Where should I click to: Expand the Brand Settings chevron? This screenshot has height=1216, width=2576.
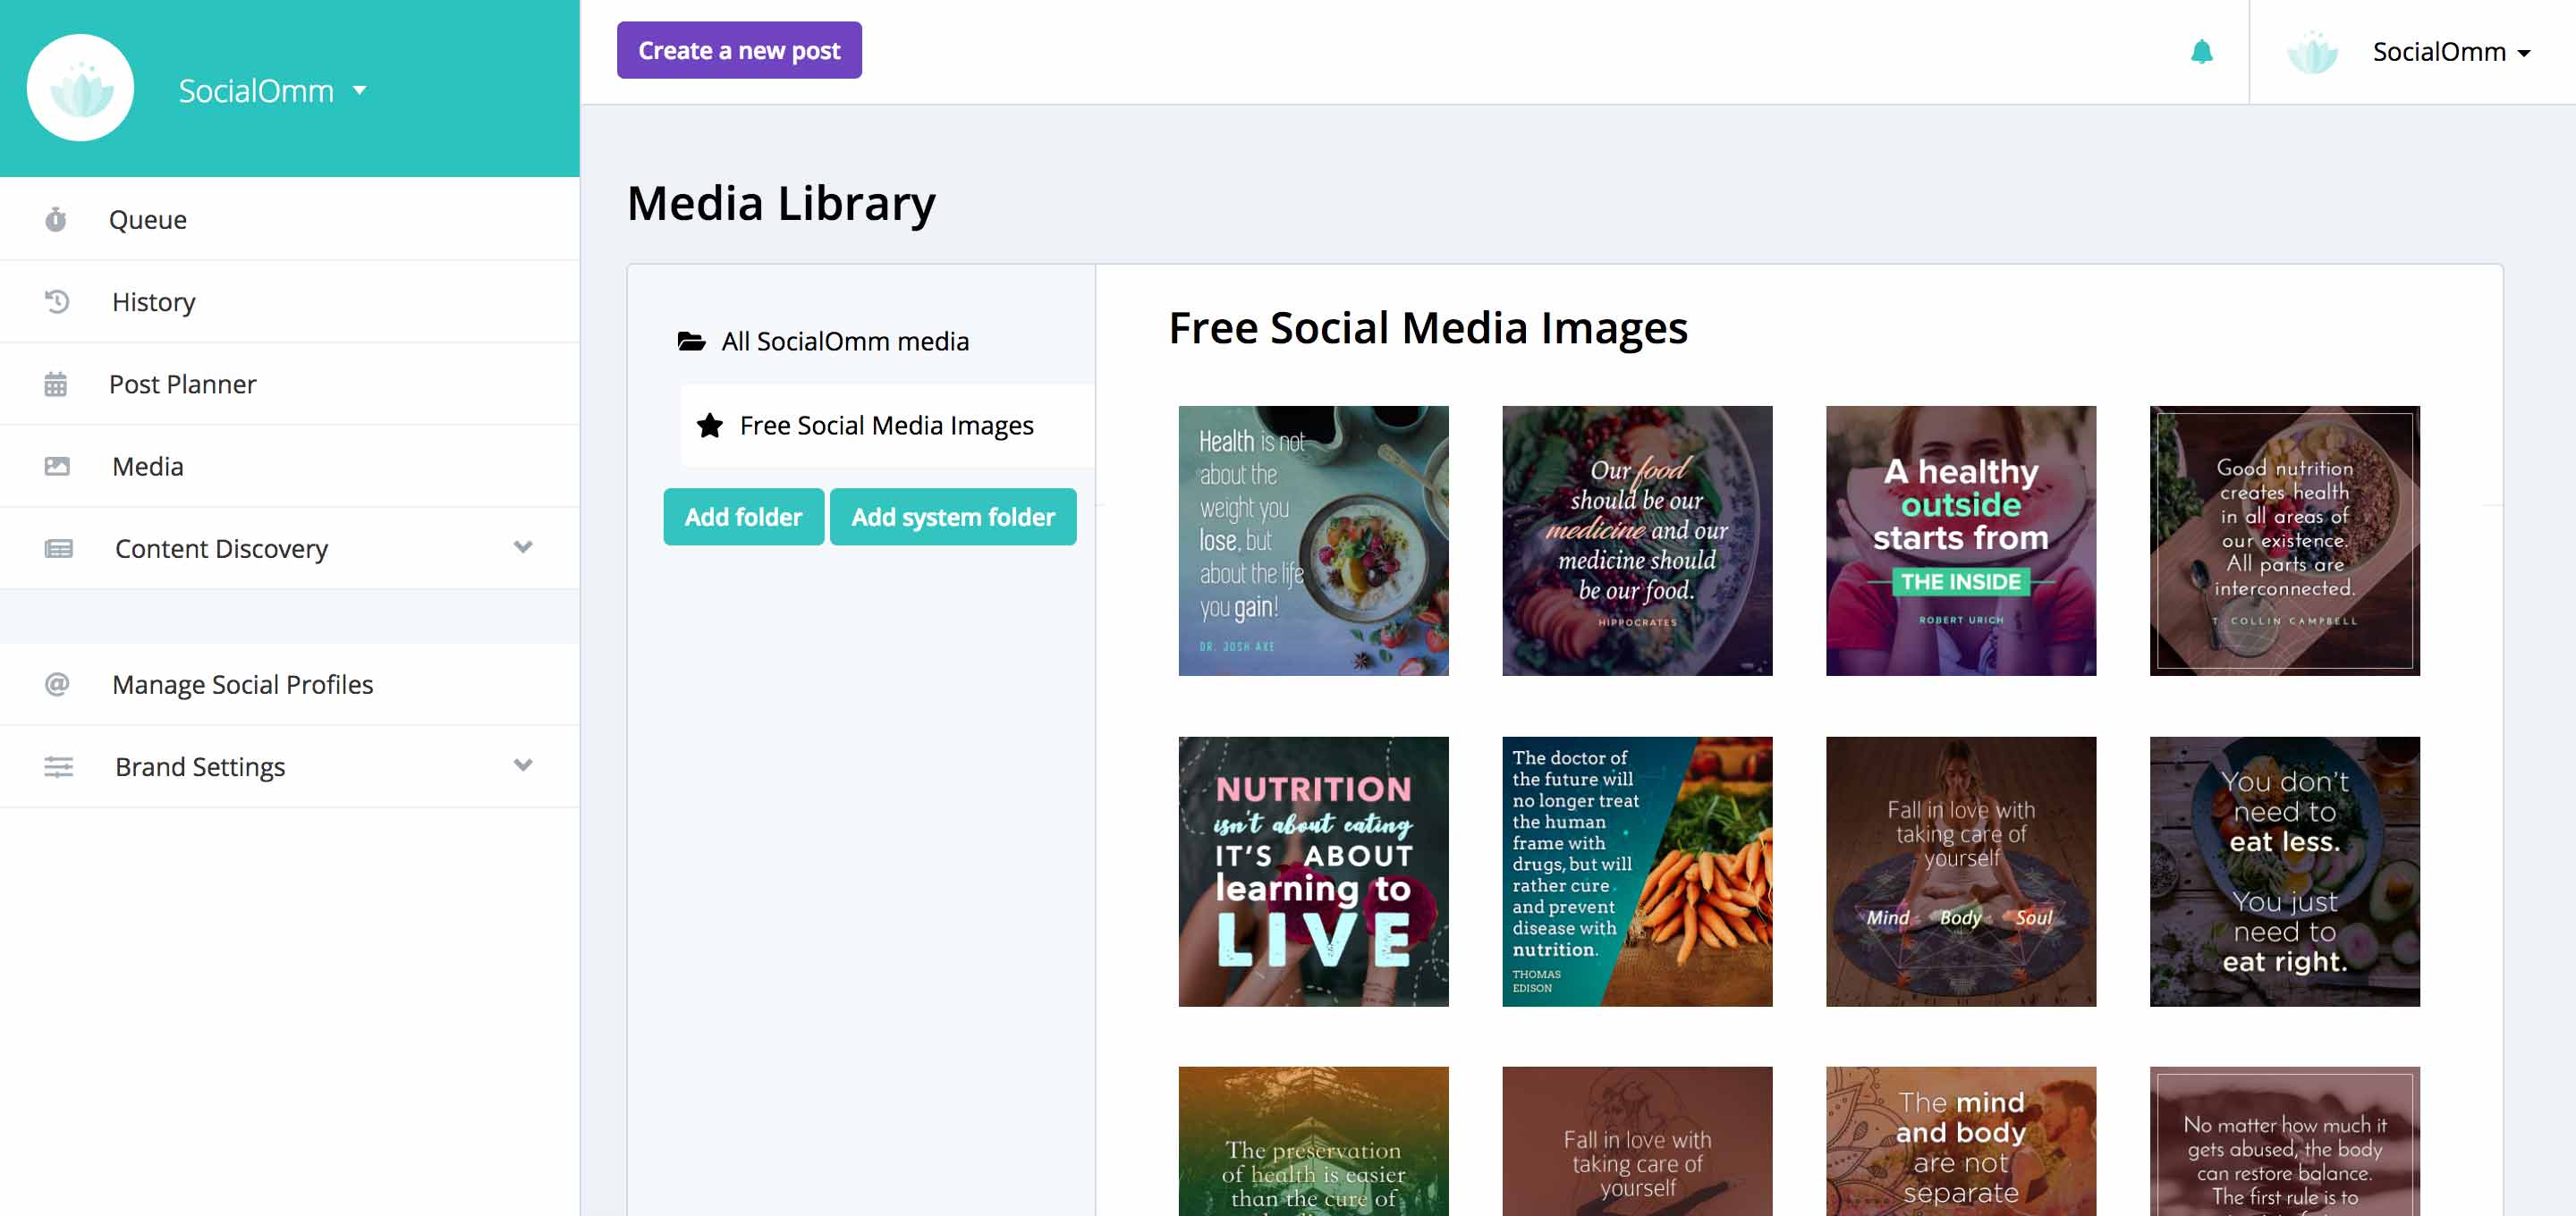pyautogui.click(x=522, y=765)
